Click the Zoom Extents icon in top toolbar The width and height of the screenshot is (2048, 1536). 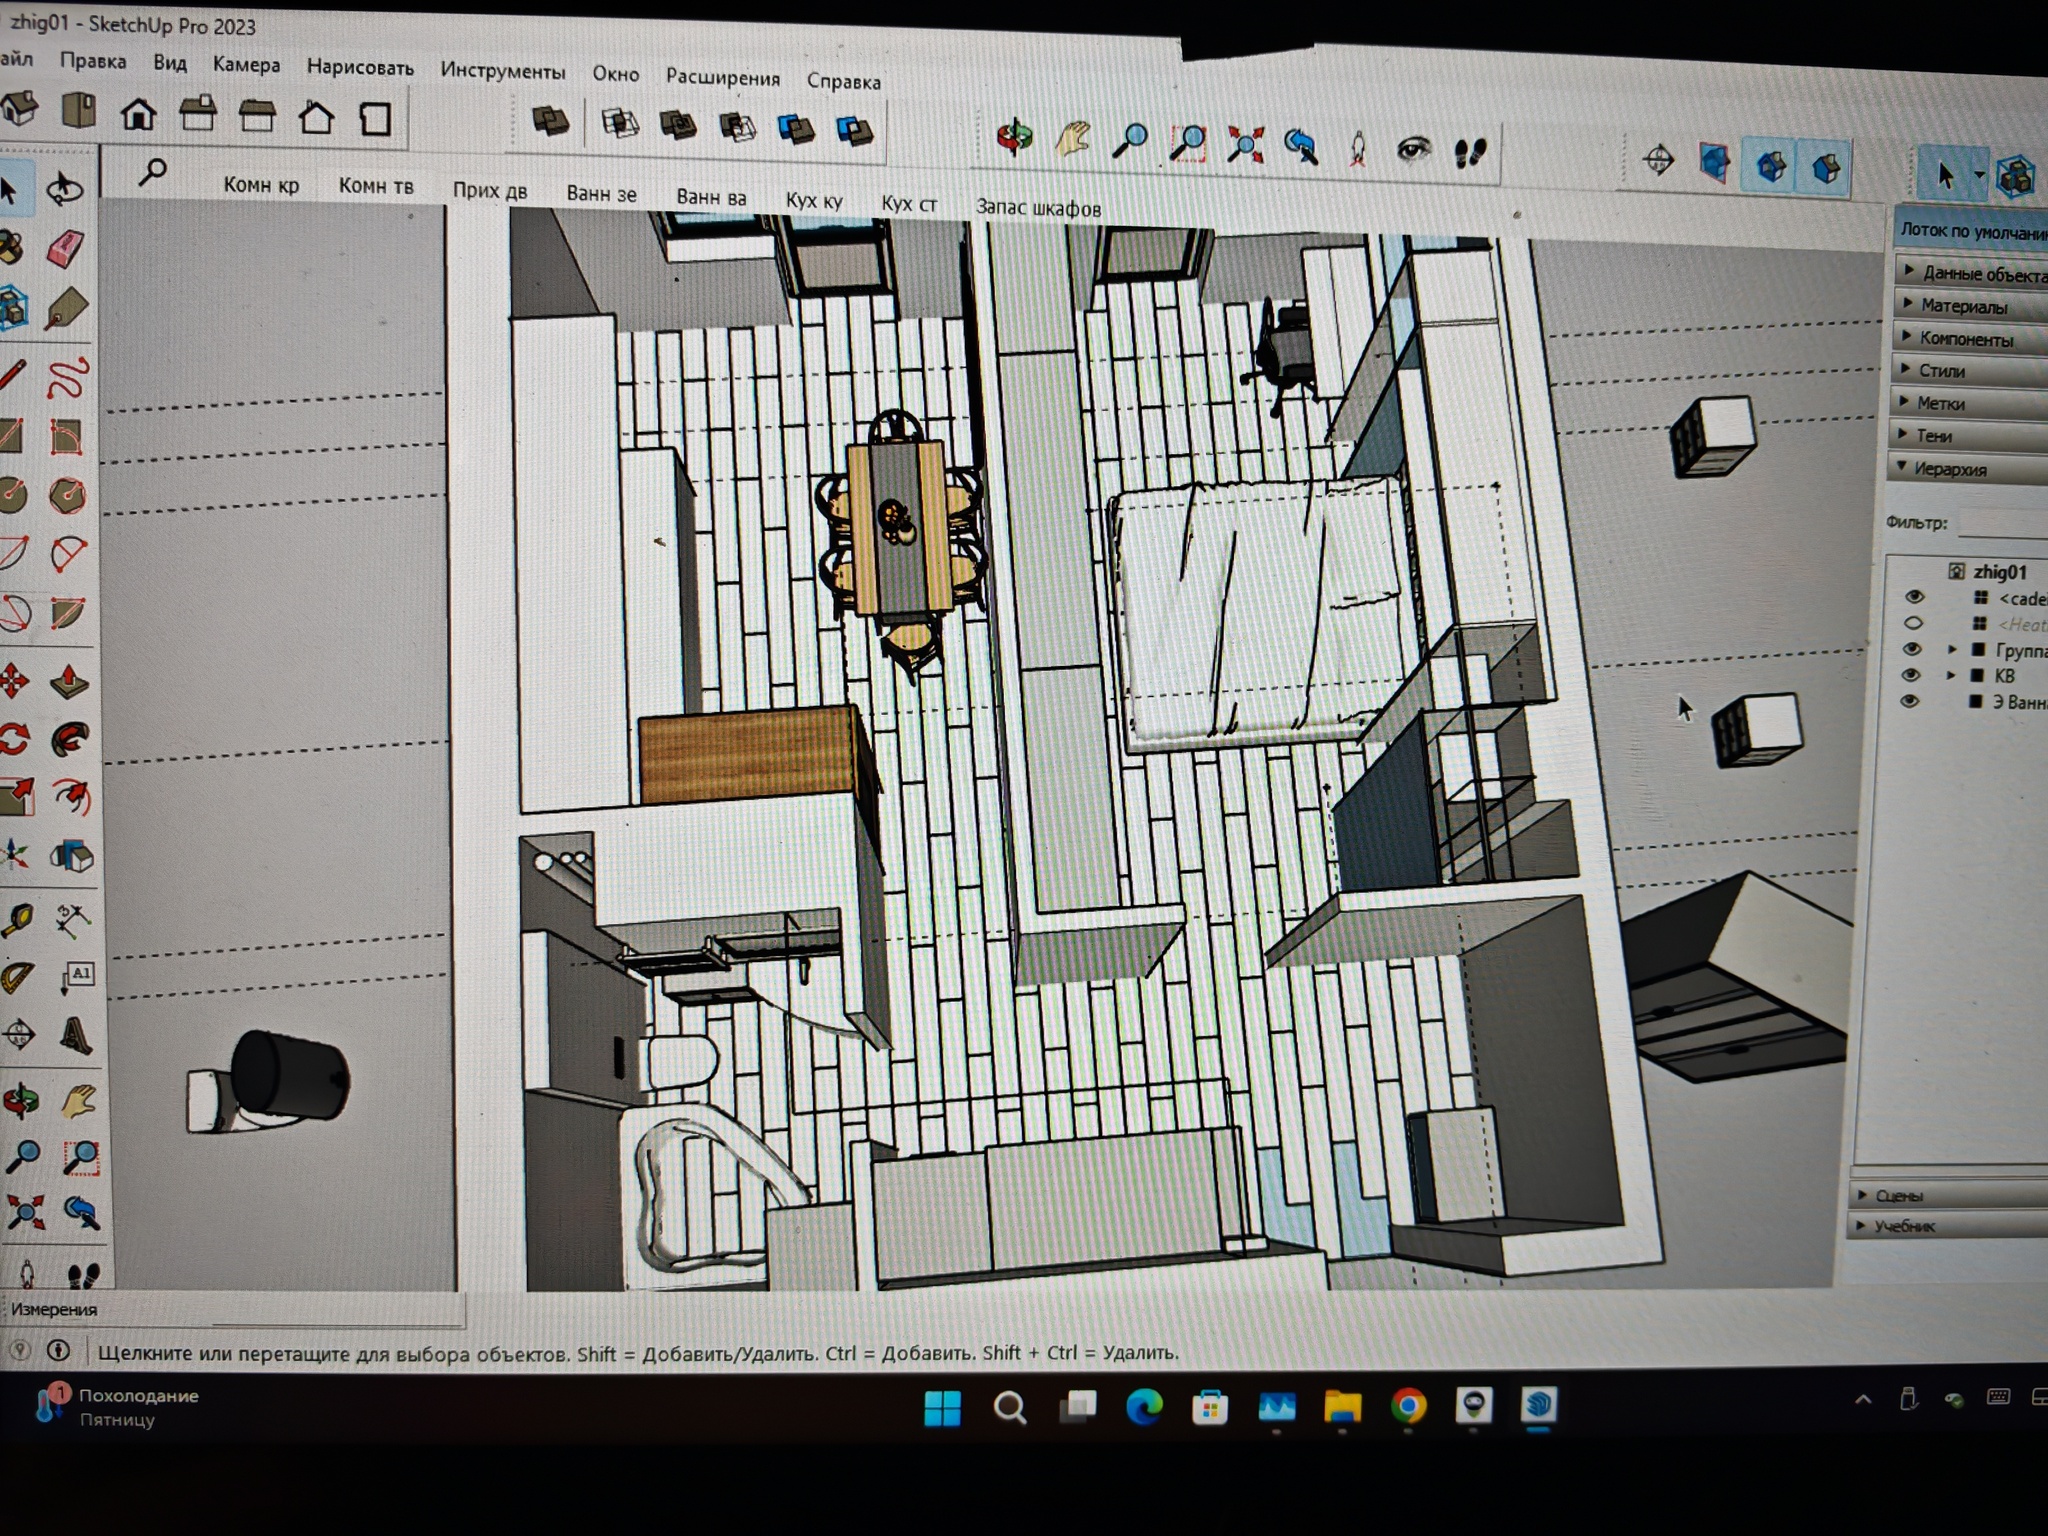(1245, 144)
